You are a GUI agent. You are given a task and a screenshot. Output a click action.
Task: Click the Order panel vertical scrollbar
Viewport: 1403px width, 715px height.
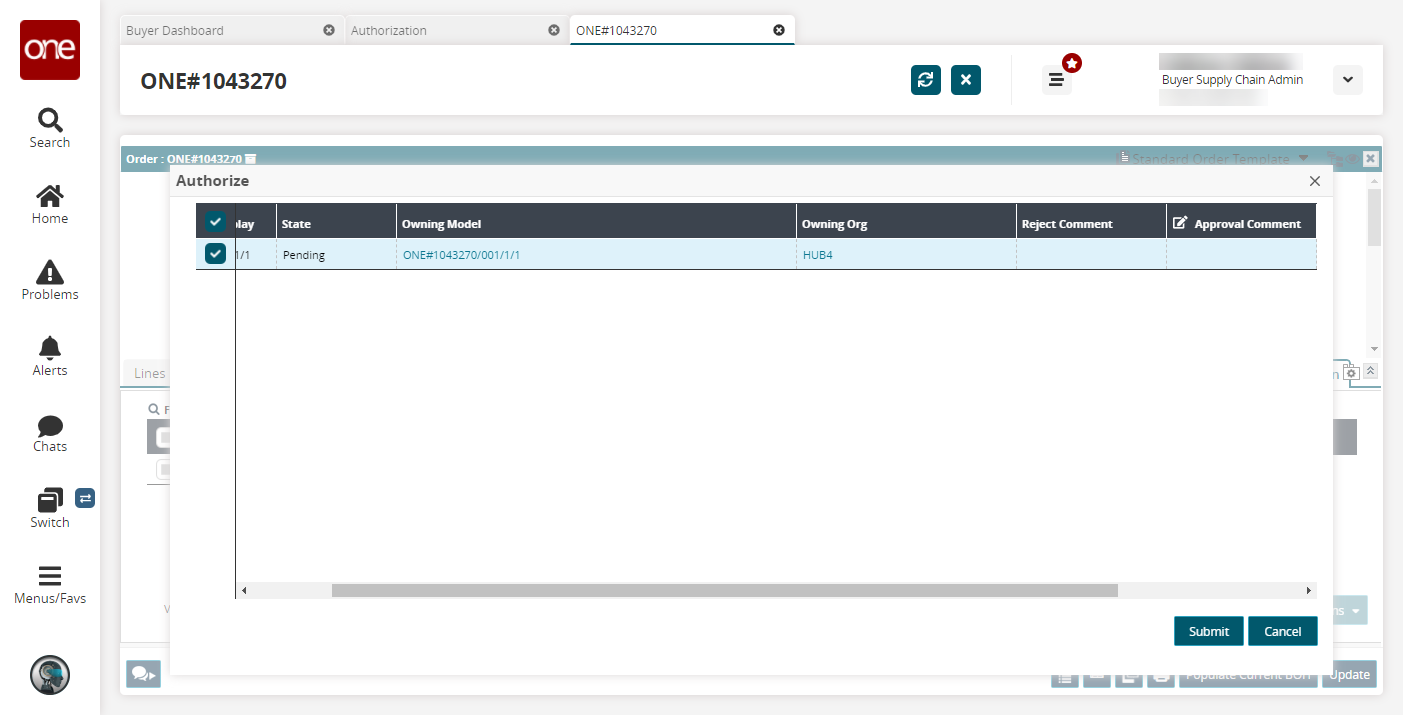pyautogui.click(x=1374, y=217)
